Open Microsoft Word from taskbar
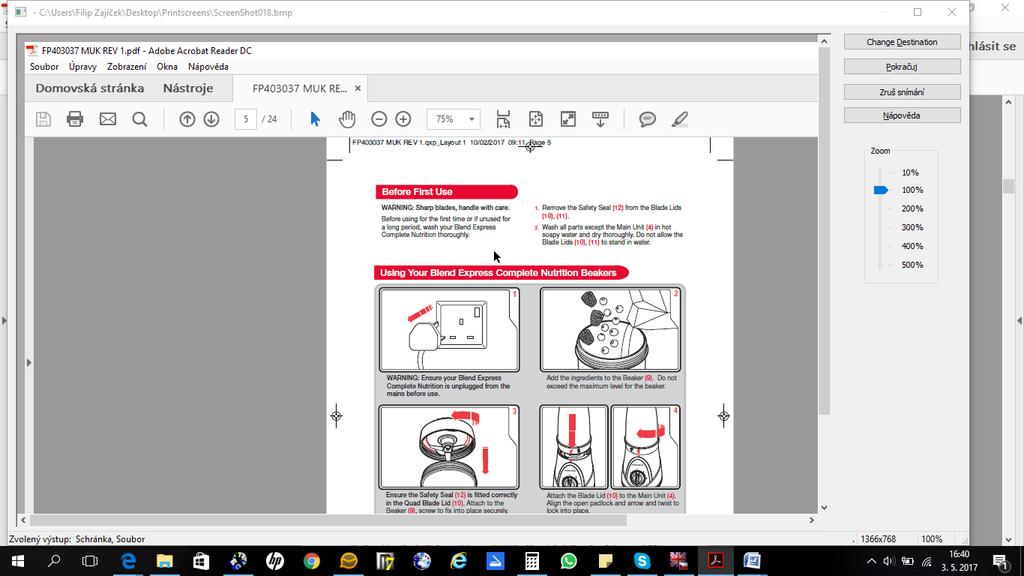Screen dimensions: 1024x576 [x=752, y=561]
